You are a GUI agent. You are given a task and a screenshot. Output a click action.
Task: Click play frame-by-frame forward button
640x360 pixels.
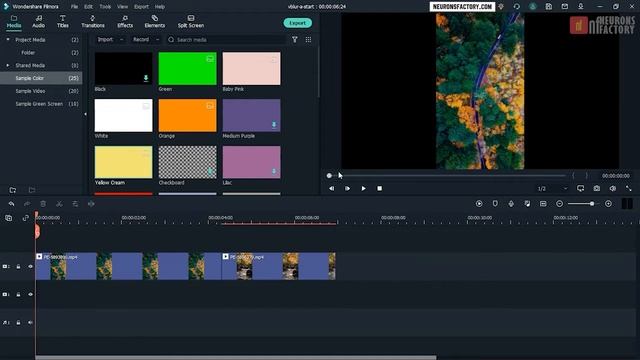[347, 189]
